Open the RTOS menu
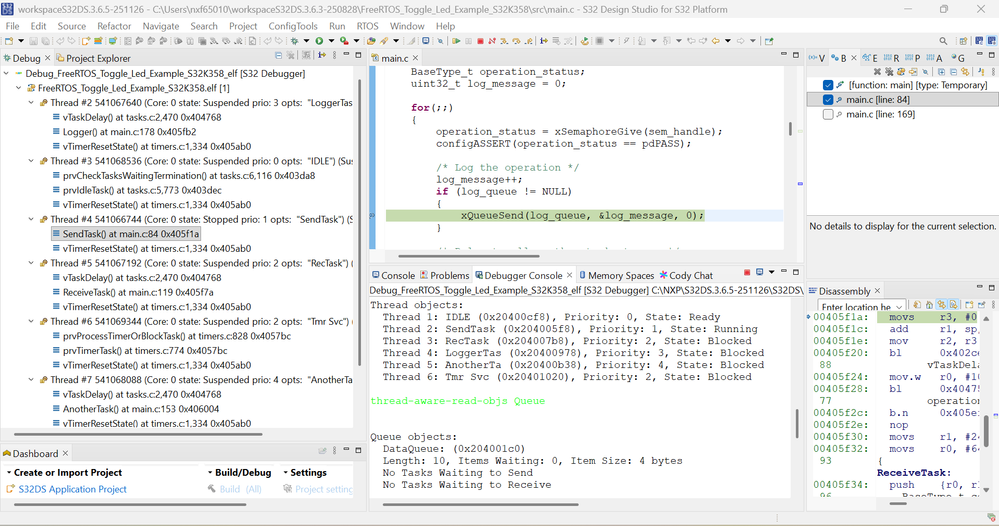Screen dimensions: 999x526 point(367,26)
